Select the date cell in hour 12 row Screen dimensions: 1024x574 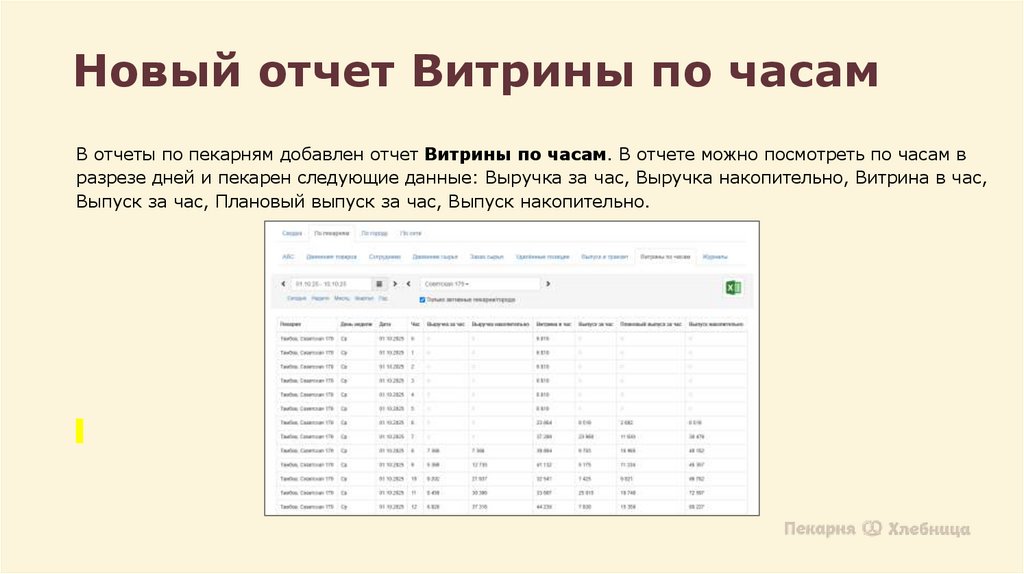coord(392,507)
